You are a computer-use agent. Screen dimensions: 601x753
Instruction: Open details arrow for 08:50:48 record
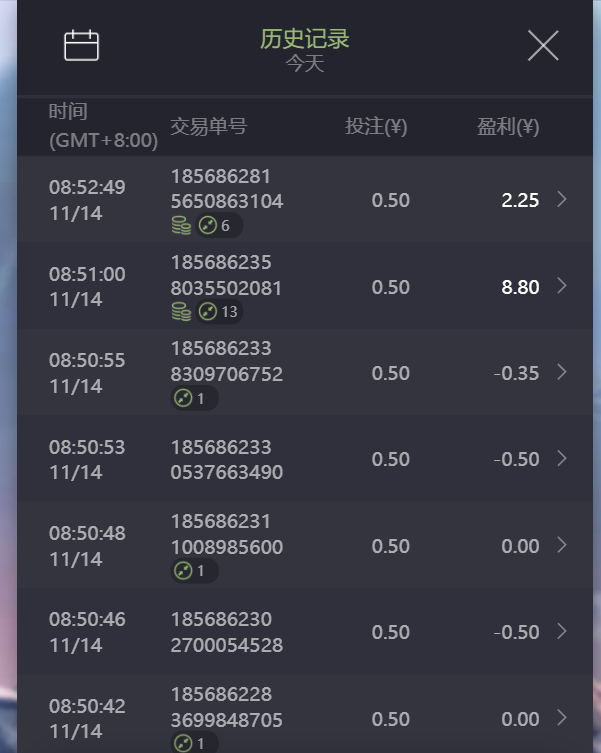pos(562,545)
